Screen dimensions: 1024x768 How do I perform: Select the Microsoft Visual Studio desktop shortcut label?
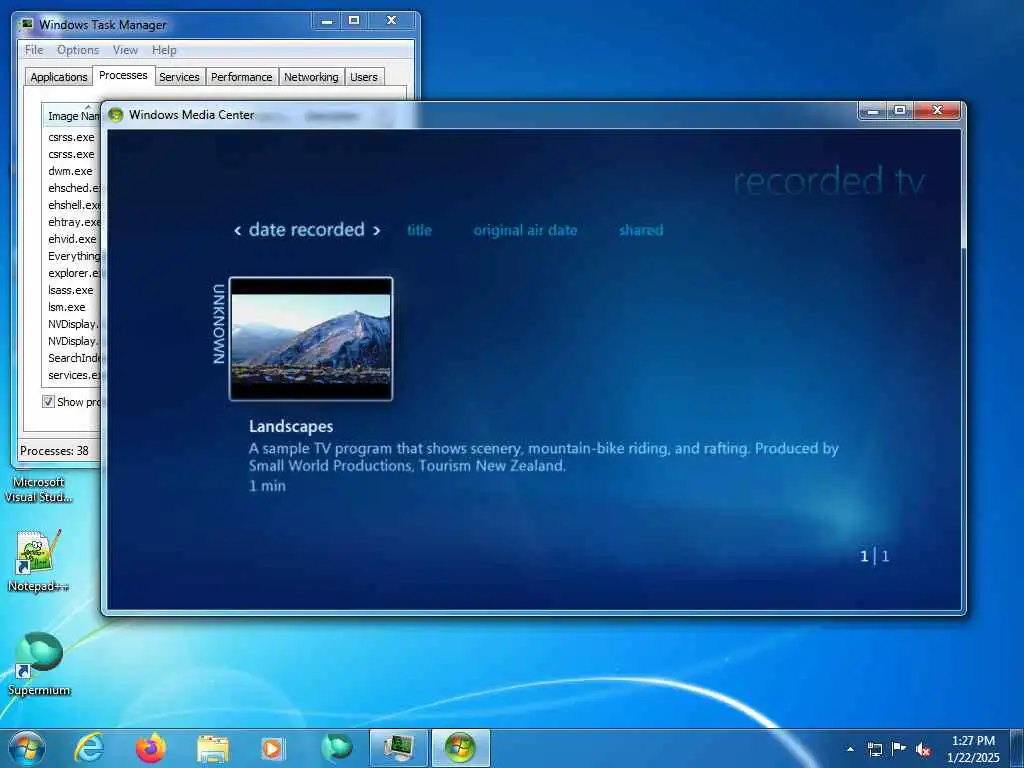39,490
